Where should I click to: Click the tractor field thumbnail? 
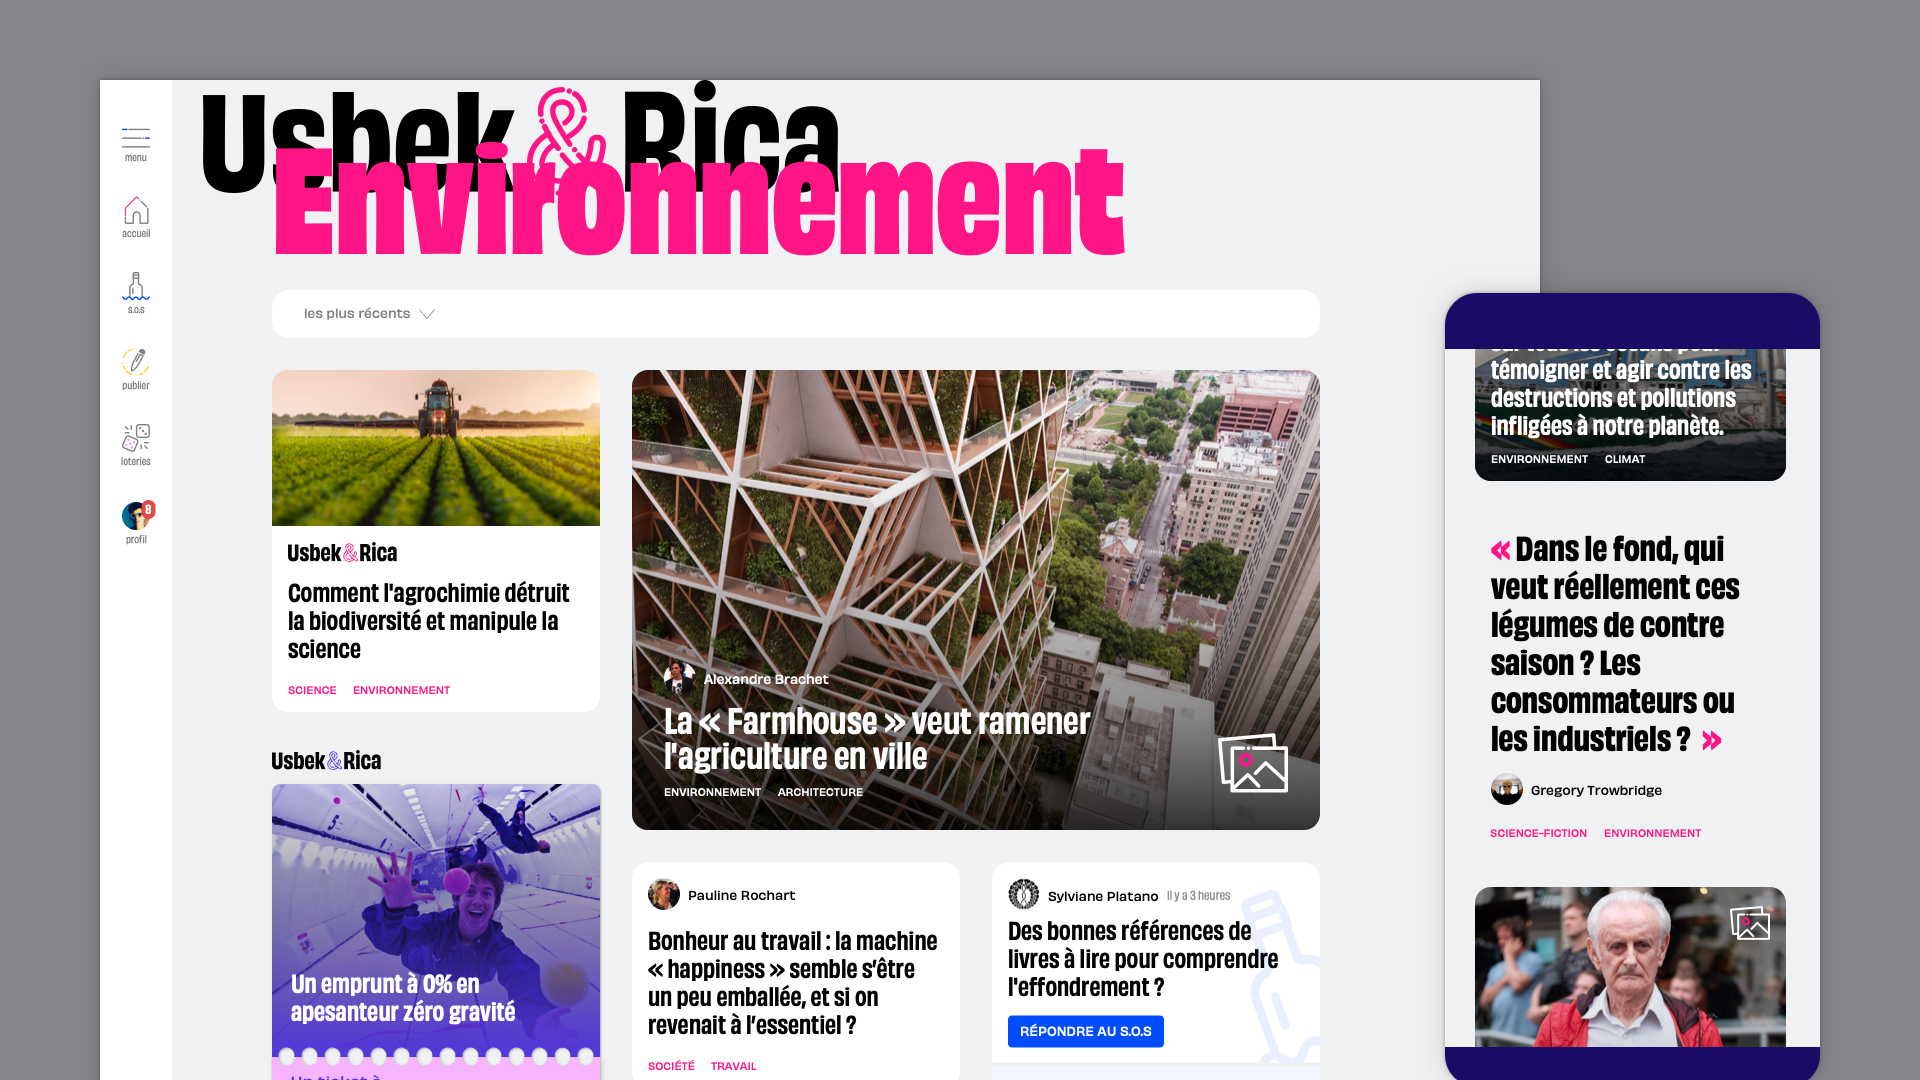click(436, 448)
